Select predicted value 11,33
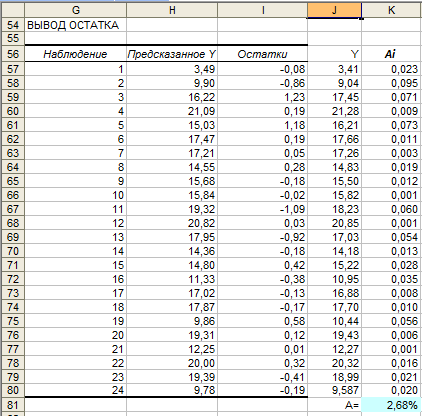Image resolution: width=422 pixels, height=416 pixels. (172, 279)
